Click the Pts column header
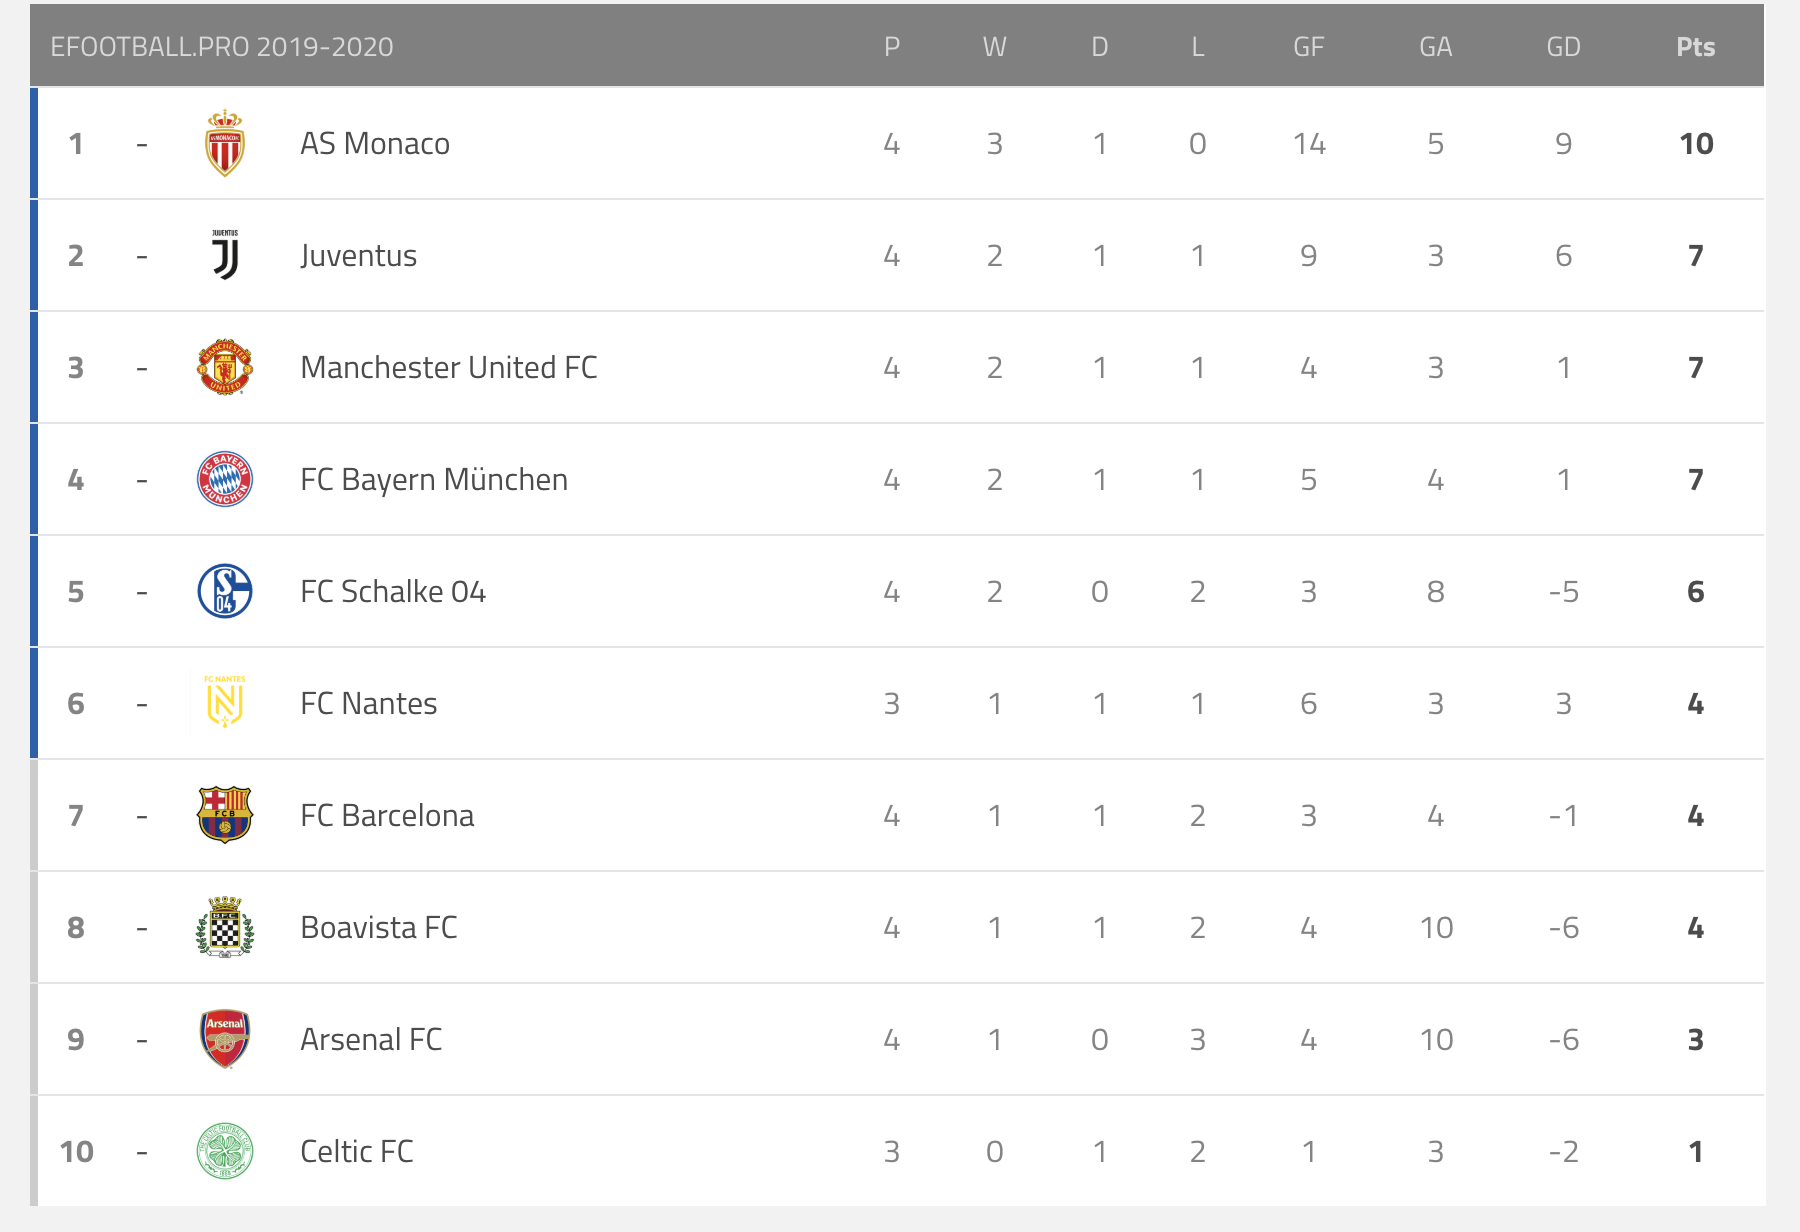1800x1232 pixels. coord(1696,47)
